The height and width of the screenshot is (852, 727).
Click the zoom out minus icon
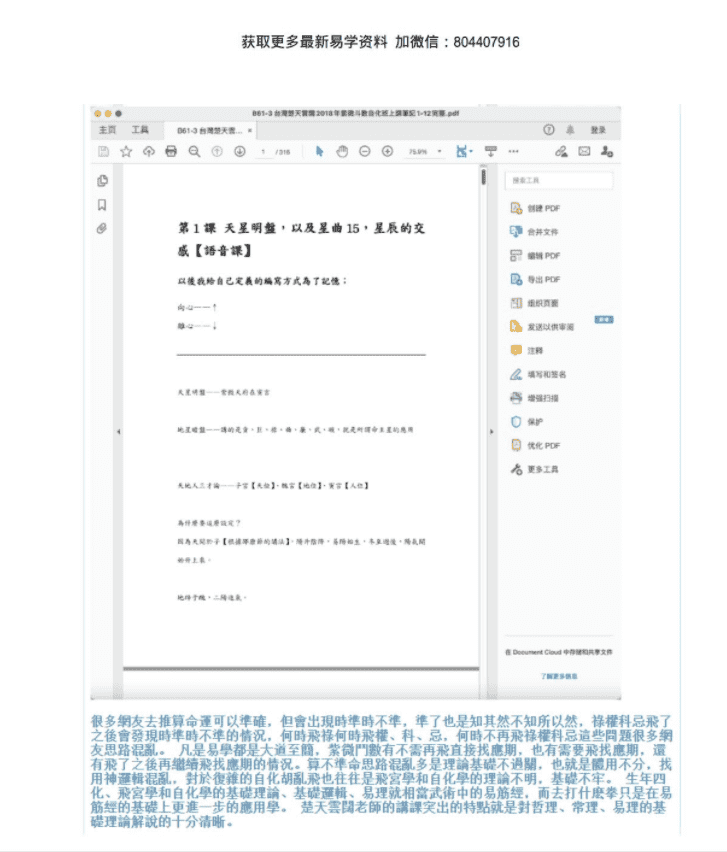pyautogui.click(x=363, y=151)
